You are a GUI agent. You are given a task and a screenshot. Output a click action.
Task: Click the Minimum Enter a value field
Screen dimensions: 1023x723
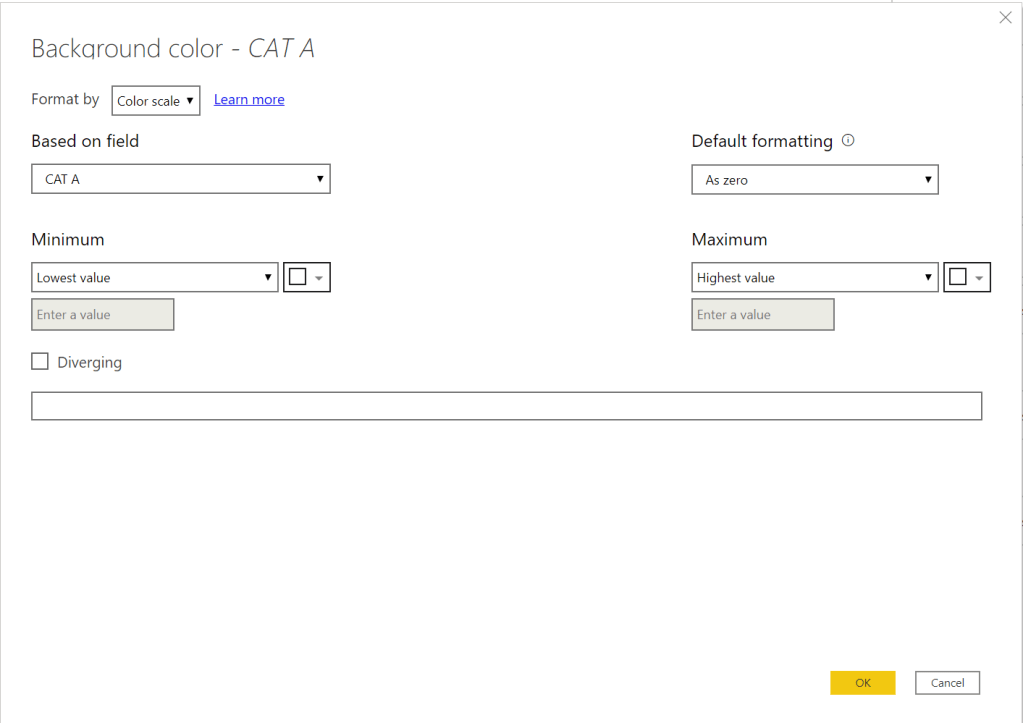coord(103,315)
